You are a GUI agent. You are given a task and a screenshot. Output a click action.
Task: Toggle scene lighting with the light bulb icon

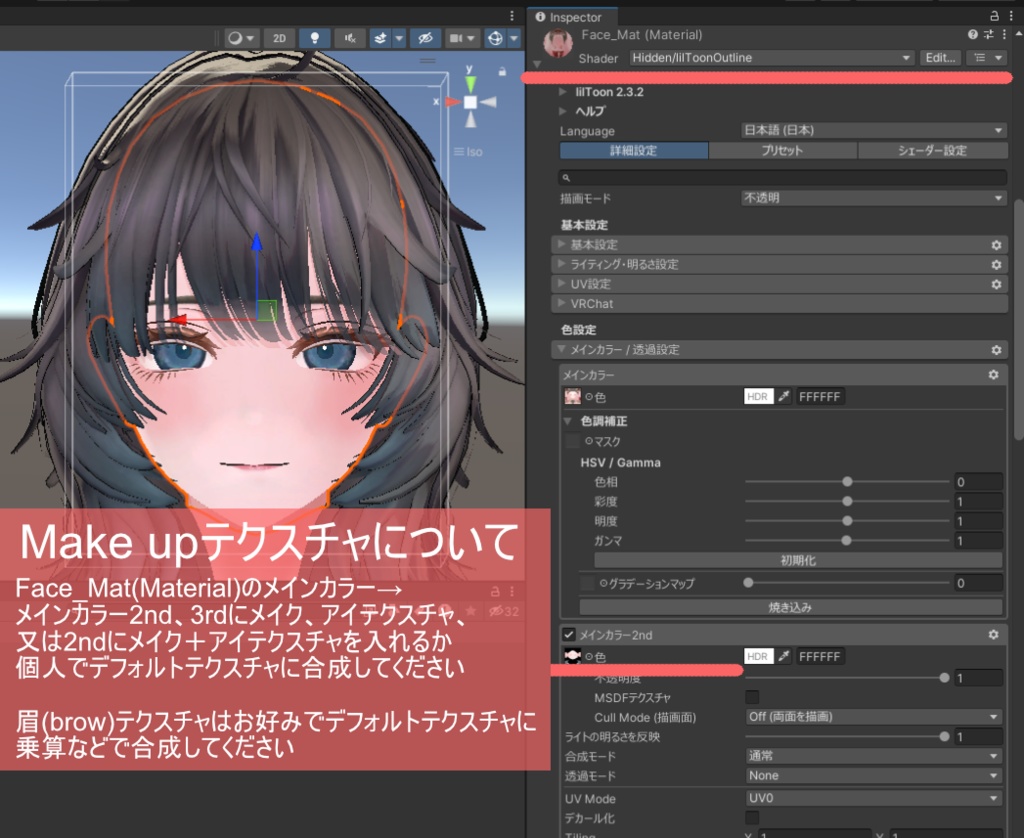click(314, 37)
